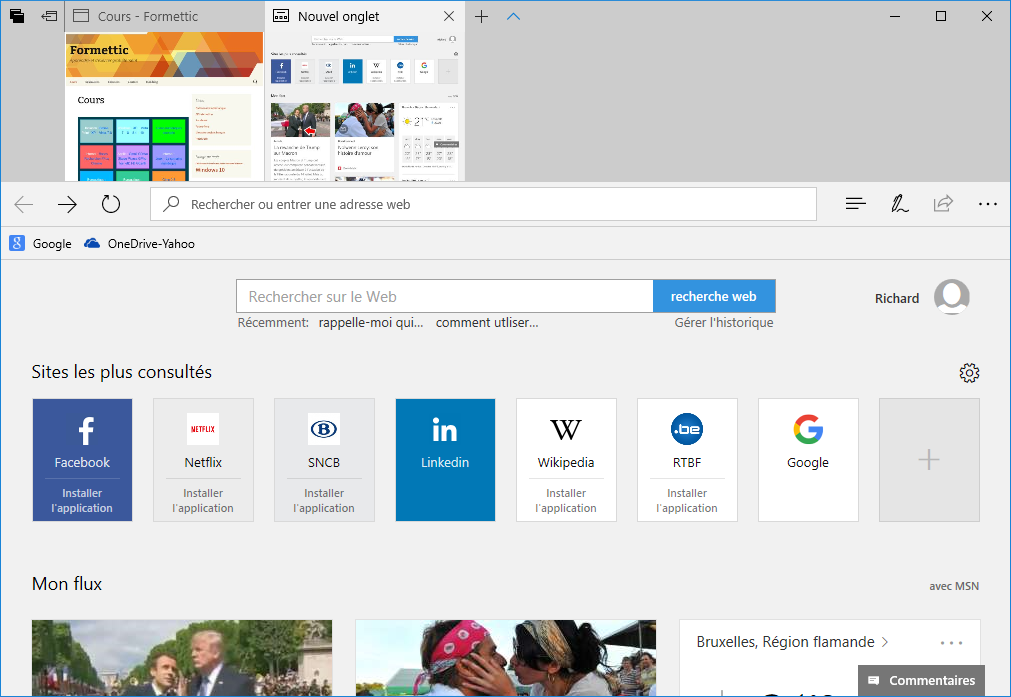Add web notes with pen icon
The image size is (1011, 697).
click(x=899, y=204)
